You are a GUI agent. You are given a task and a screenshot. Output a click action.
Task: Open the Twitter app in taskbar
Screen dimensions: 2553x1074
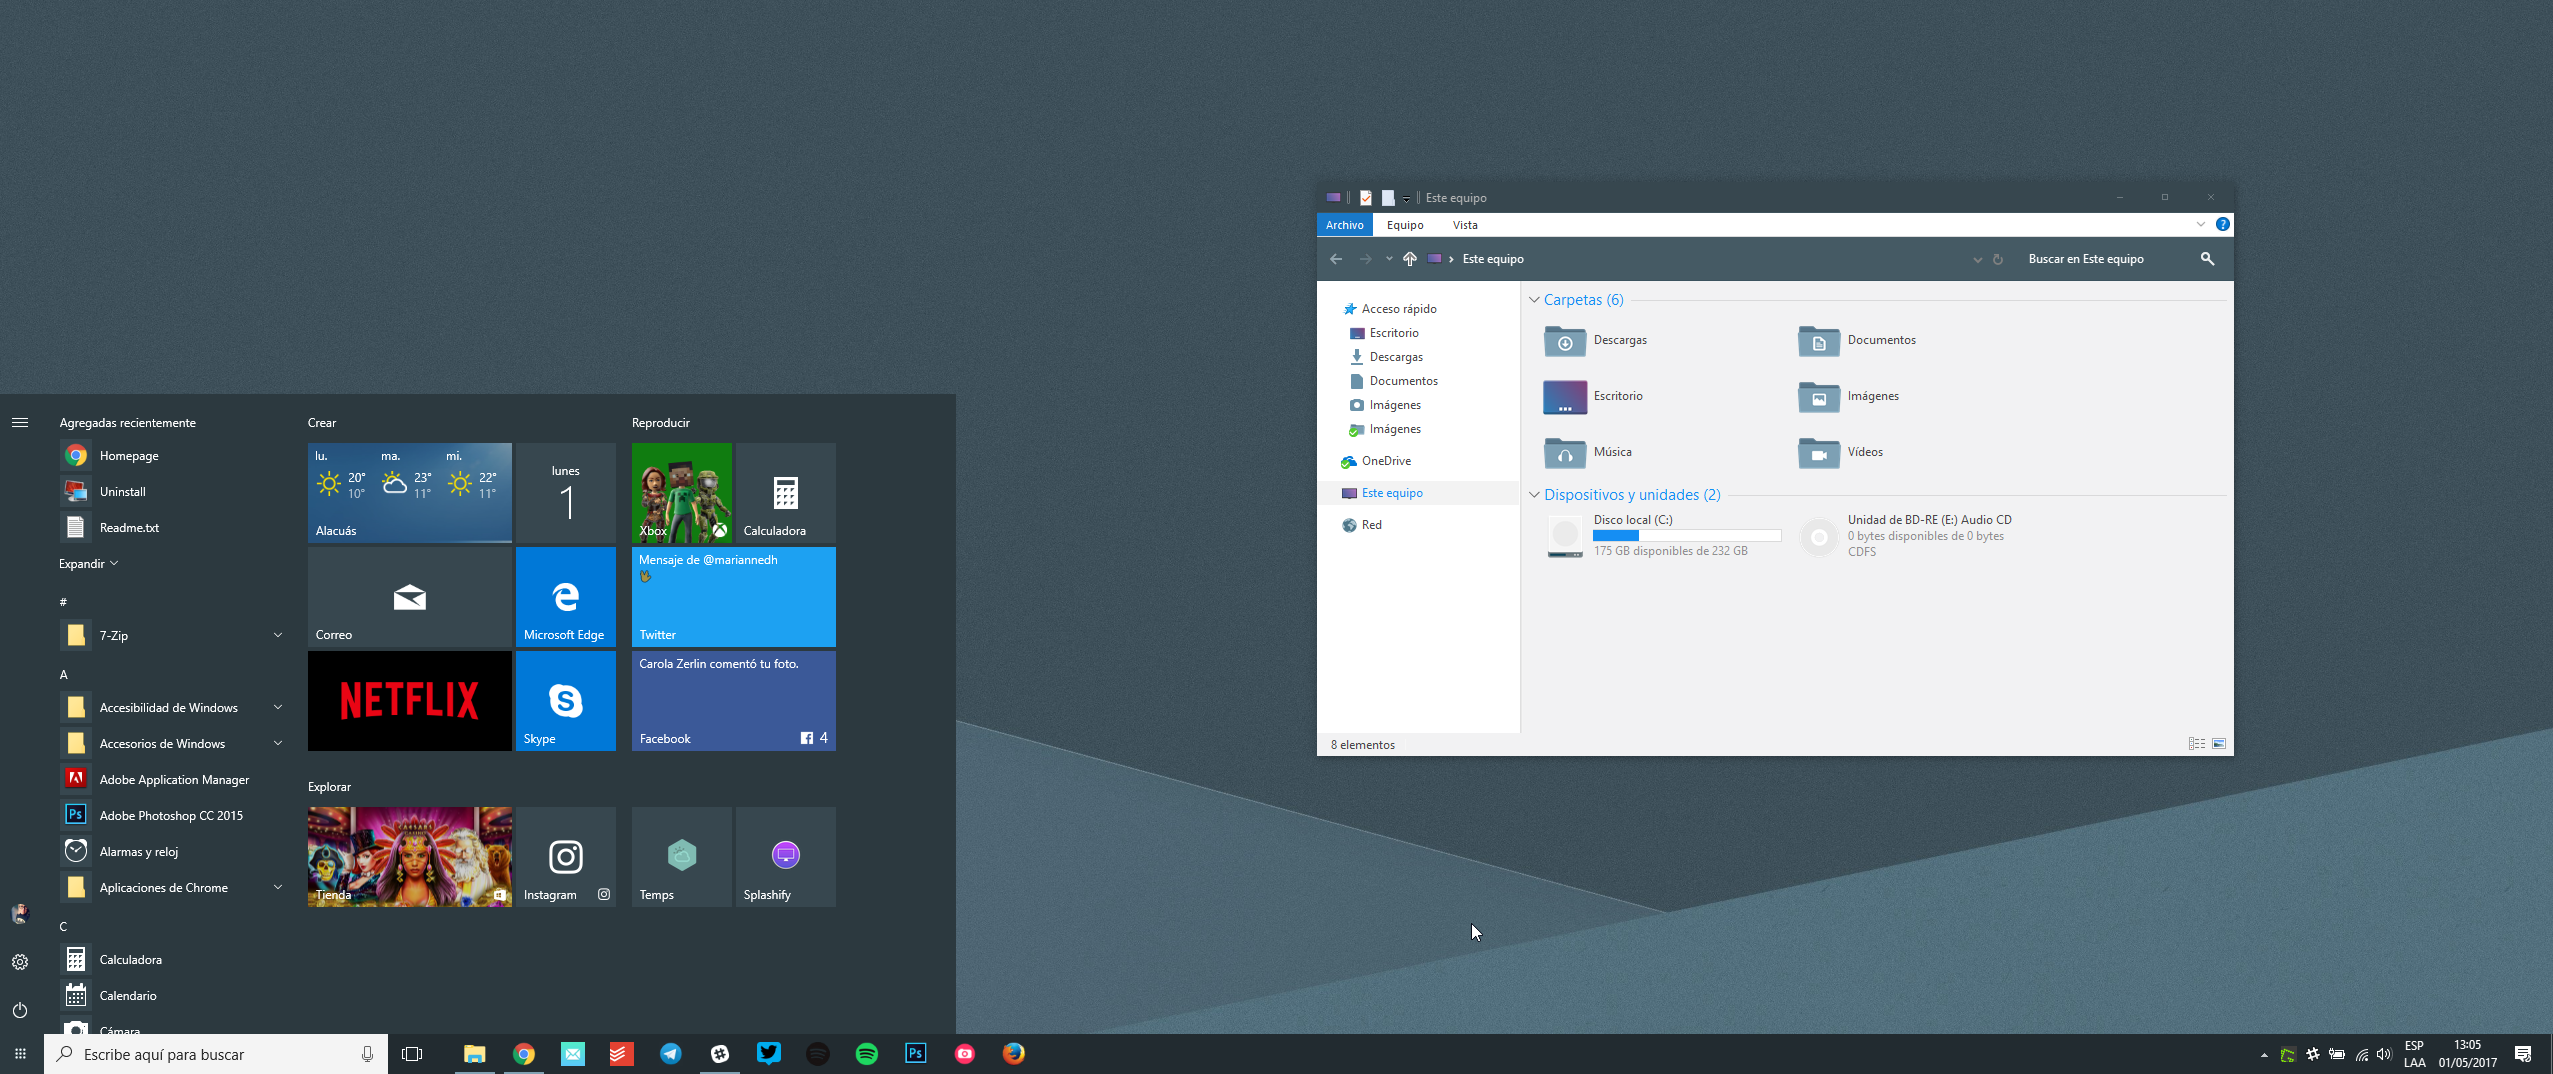(x=769, y=1054)
